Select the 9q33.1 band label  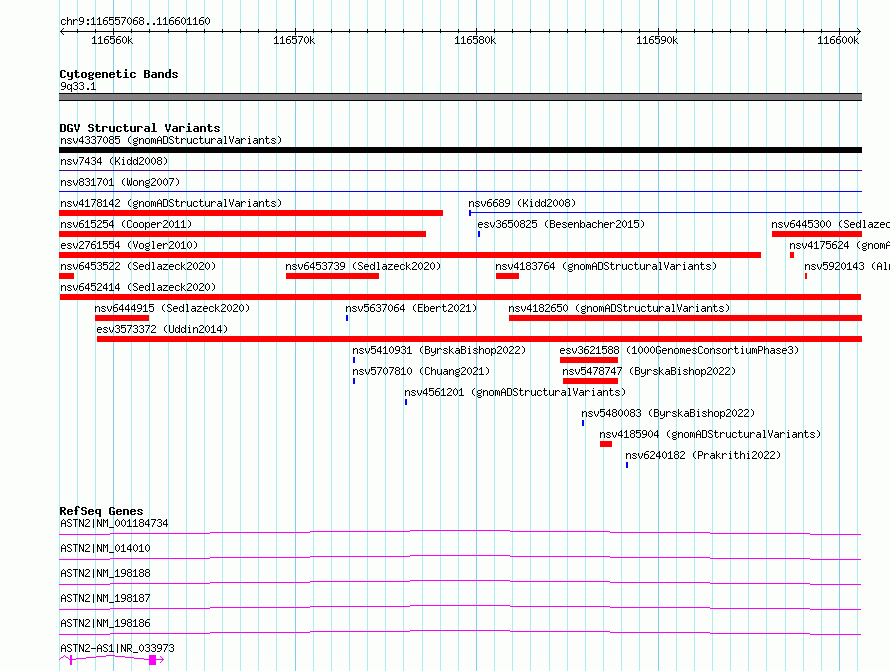click(78, 86)
